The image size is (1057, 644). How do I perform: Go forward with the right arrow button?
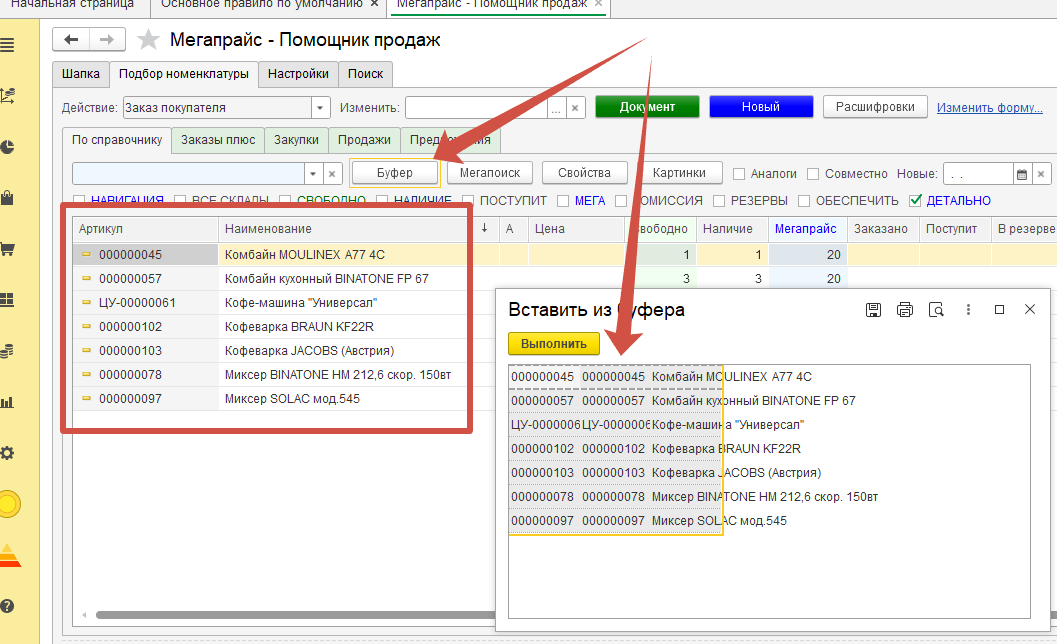coord(107,40)
